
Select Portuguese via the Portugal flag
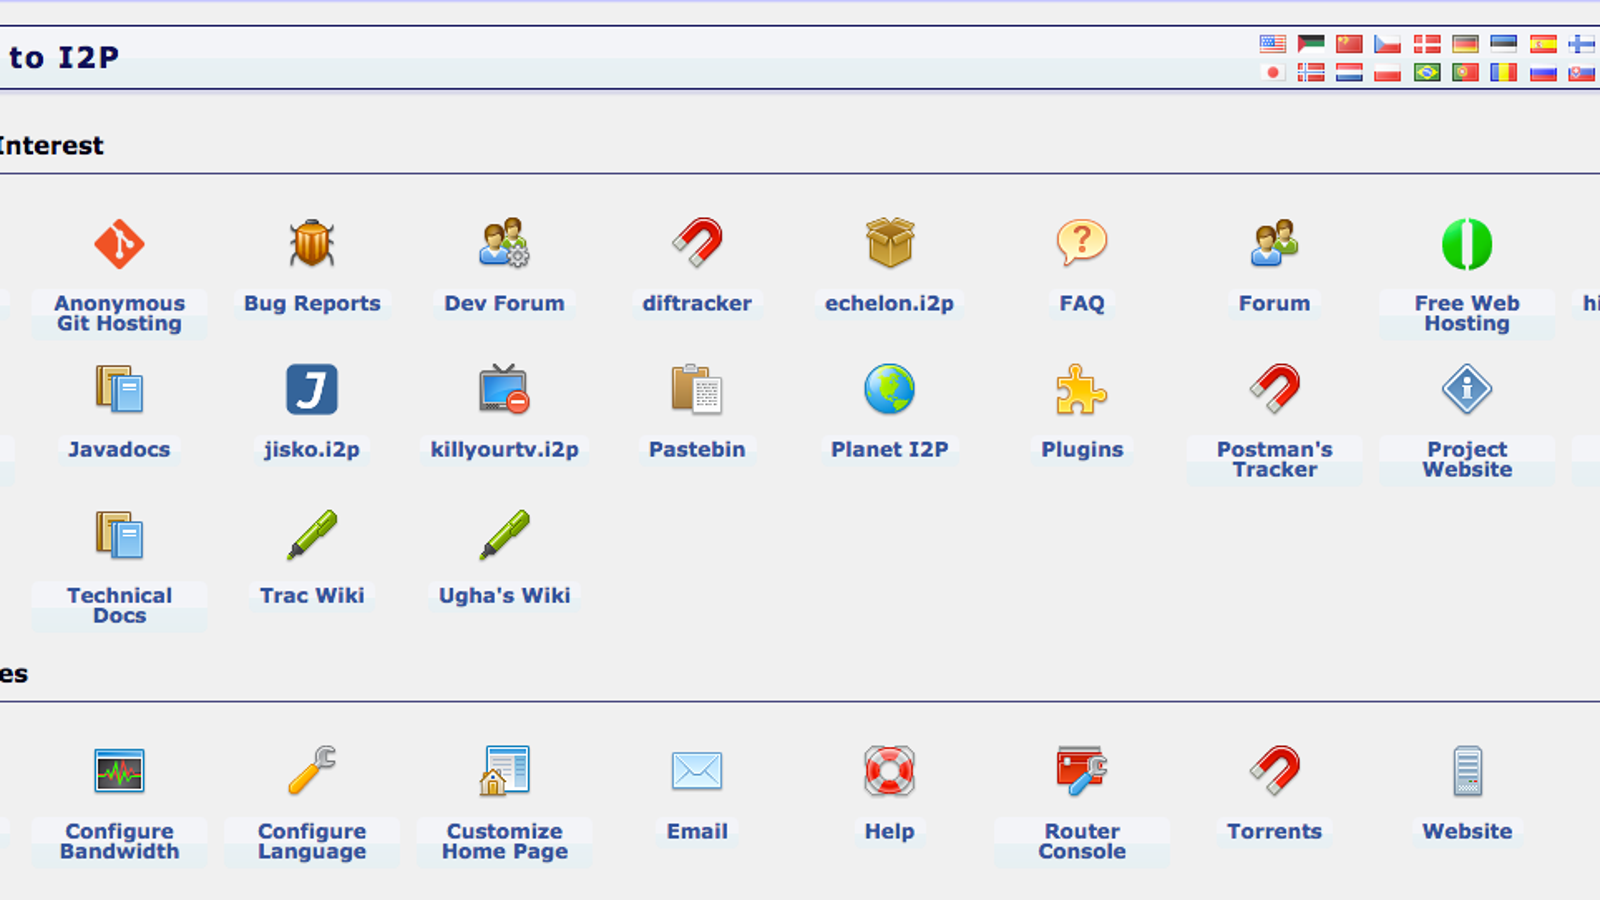(1465, 72)
